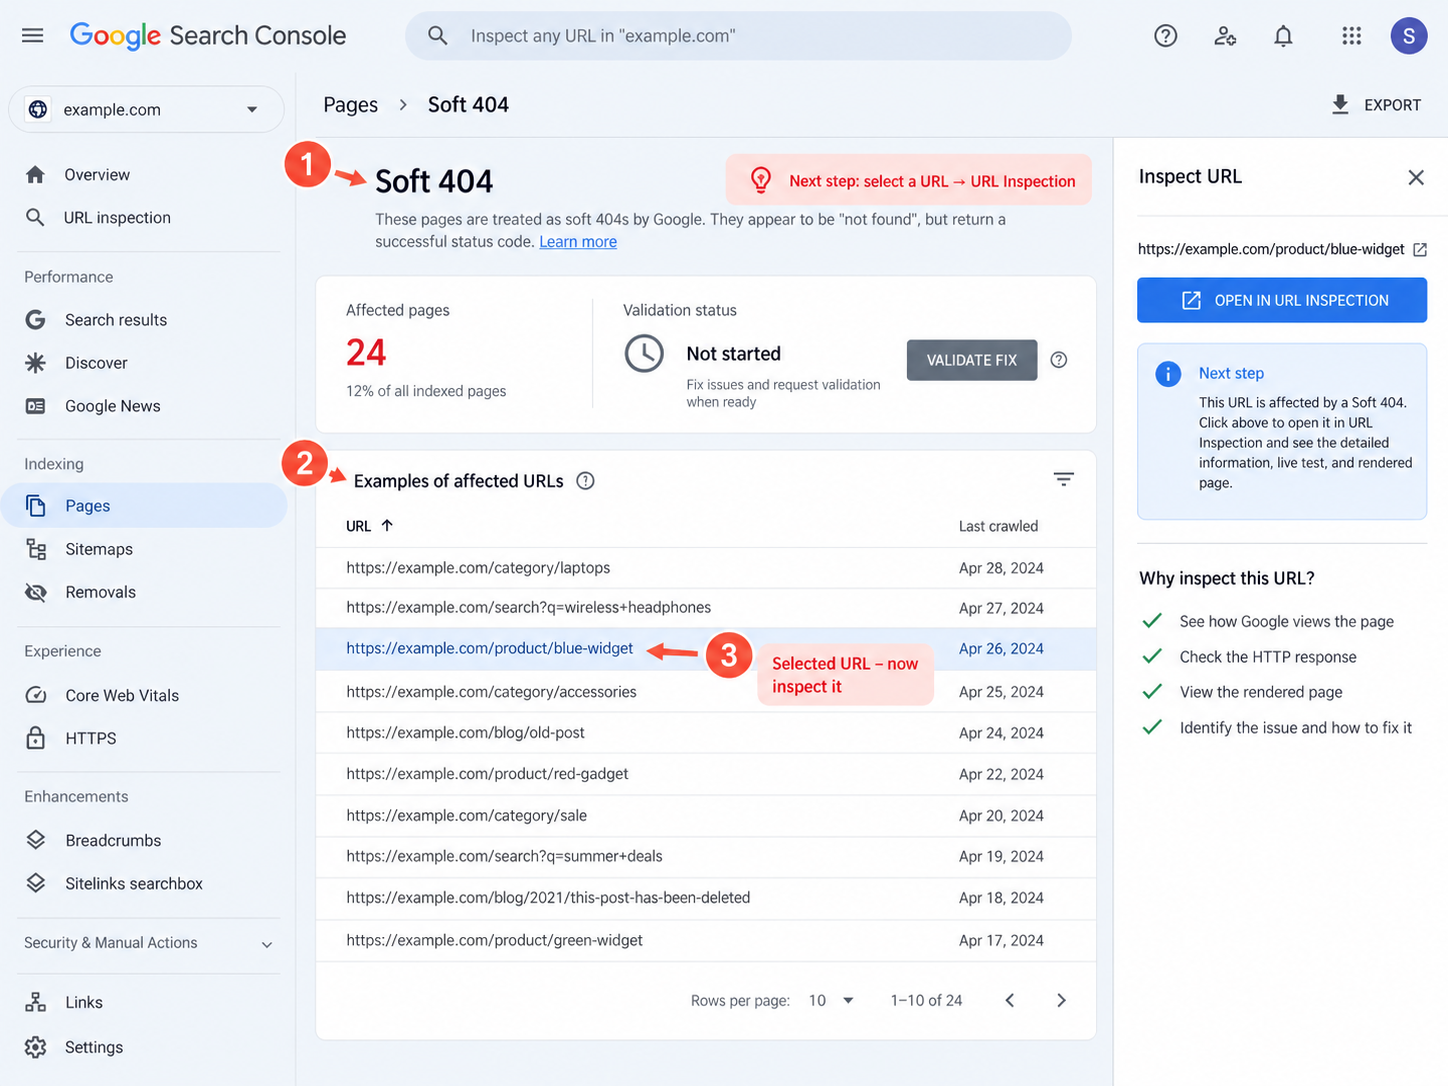This screenshot has height=1086, width=1448.
Task: Open Settings in sidebar
Action: [94, 1048]
